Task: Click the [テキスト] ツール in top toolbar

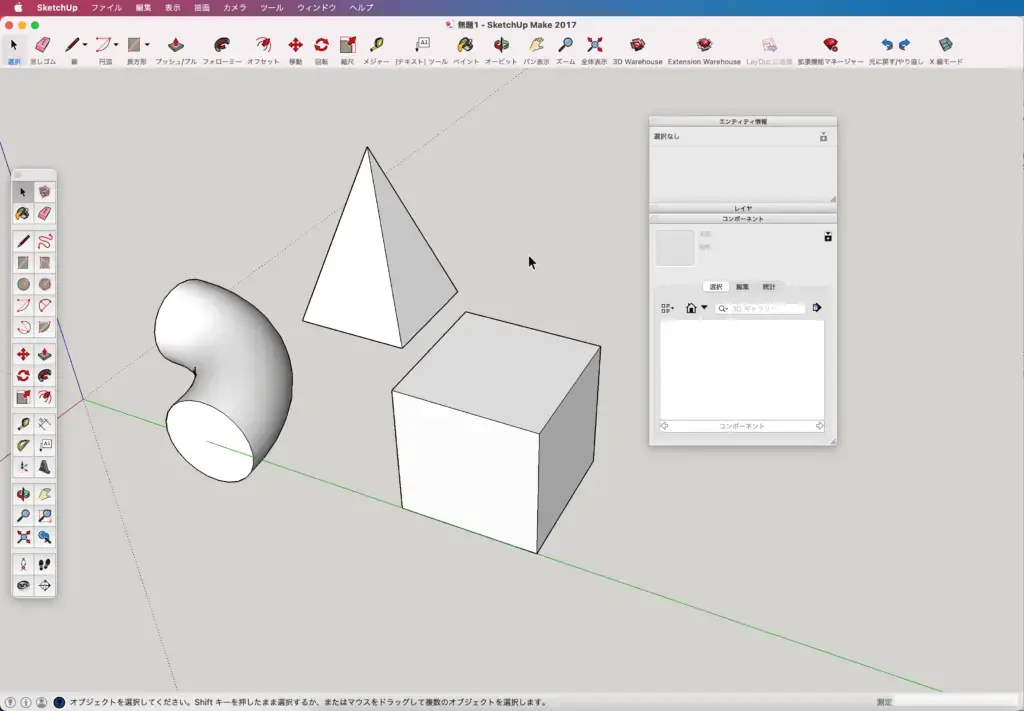Action: point(422,50)
